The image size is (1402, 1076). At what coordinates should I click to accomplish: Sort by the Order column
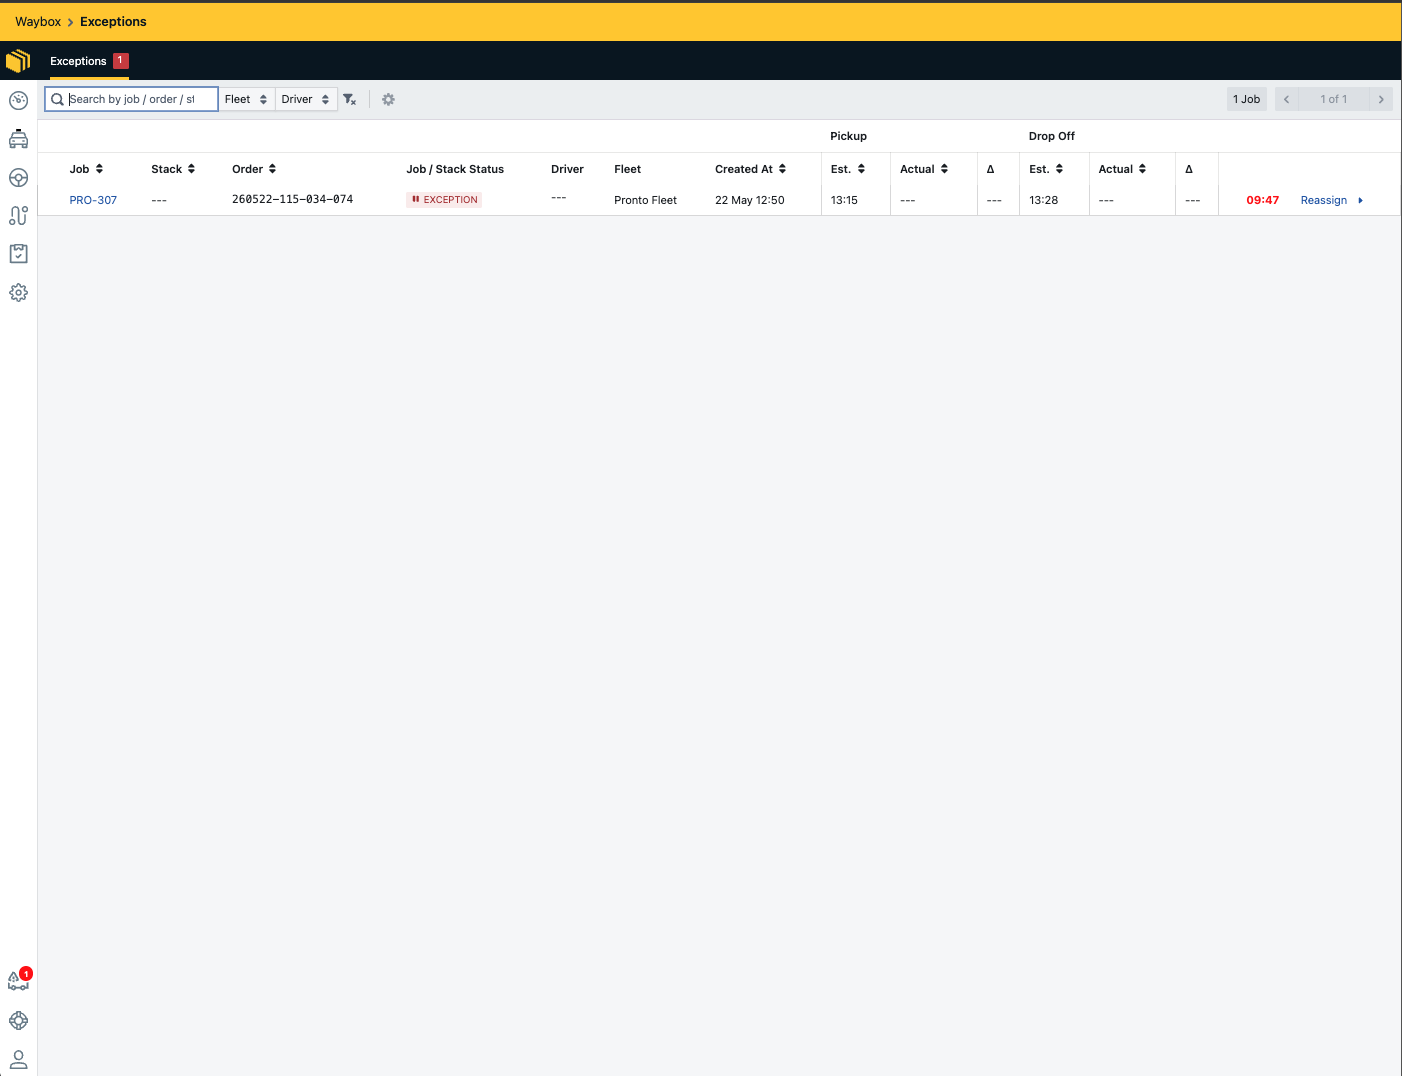[255, 169]
